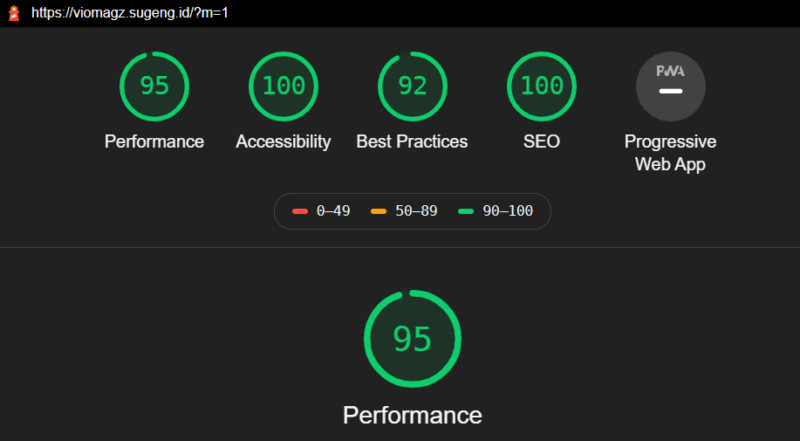Click the 0–49 score range text

click(x=333, y=212)
